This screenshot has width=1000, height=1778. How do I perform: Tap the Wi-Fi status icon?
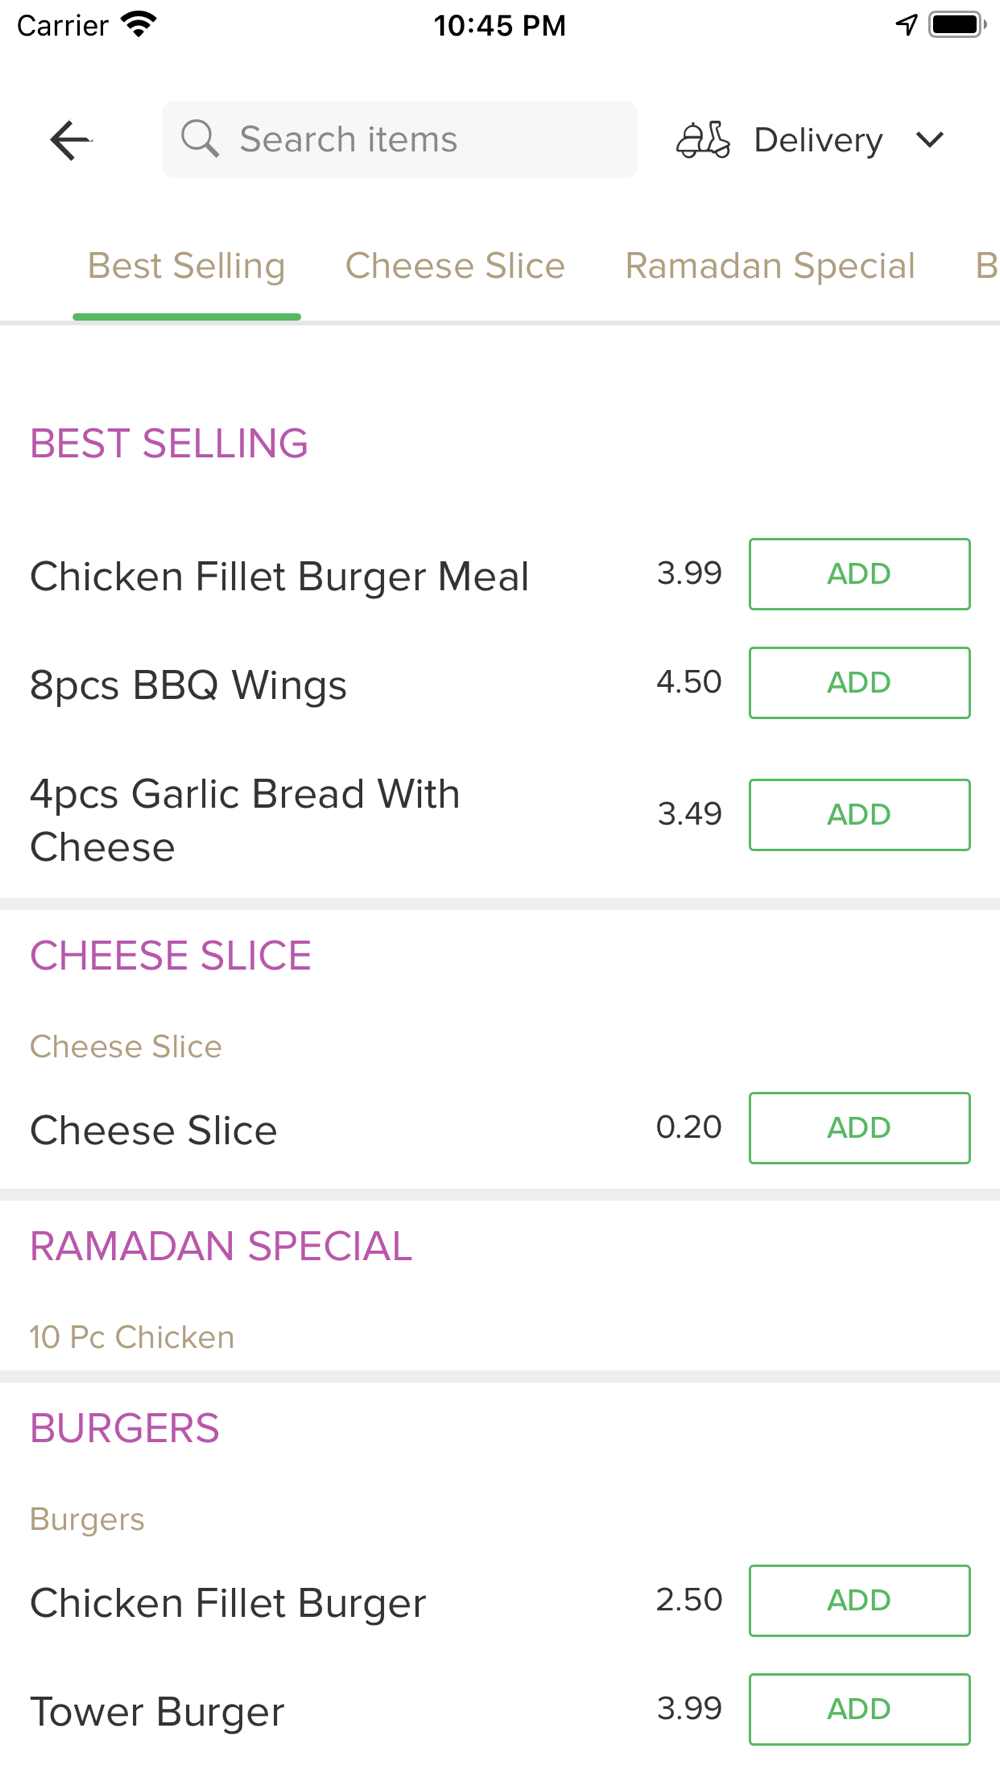139,24
